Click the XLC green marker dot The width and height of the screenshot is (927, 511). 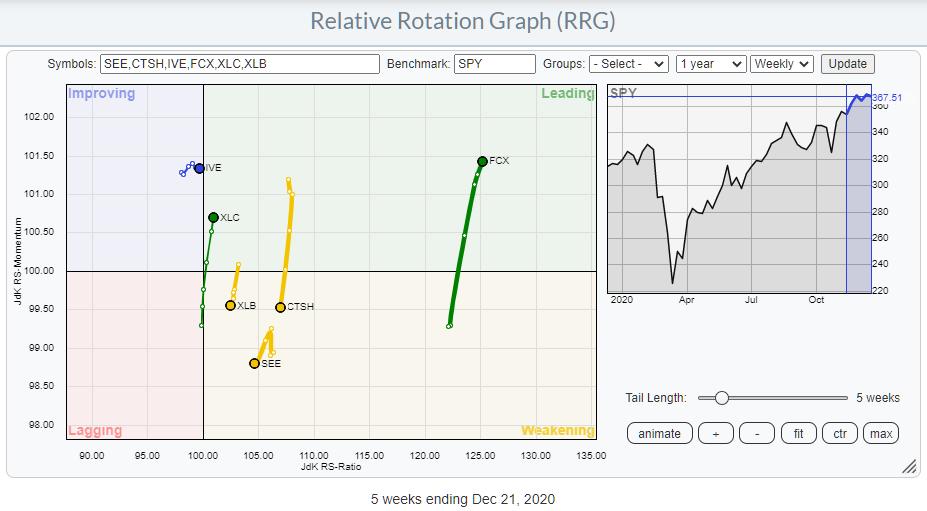(213, 217)
